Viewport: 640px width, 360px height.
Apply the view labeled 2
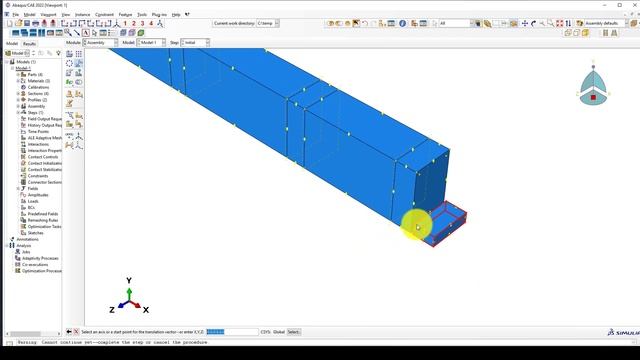click(133, 24)
